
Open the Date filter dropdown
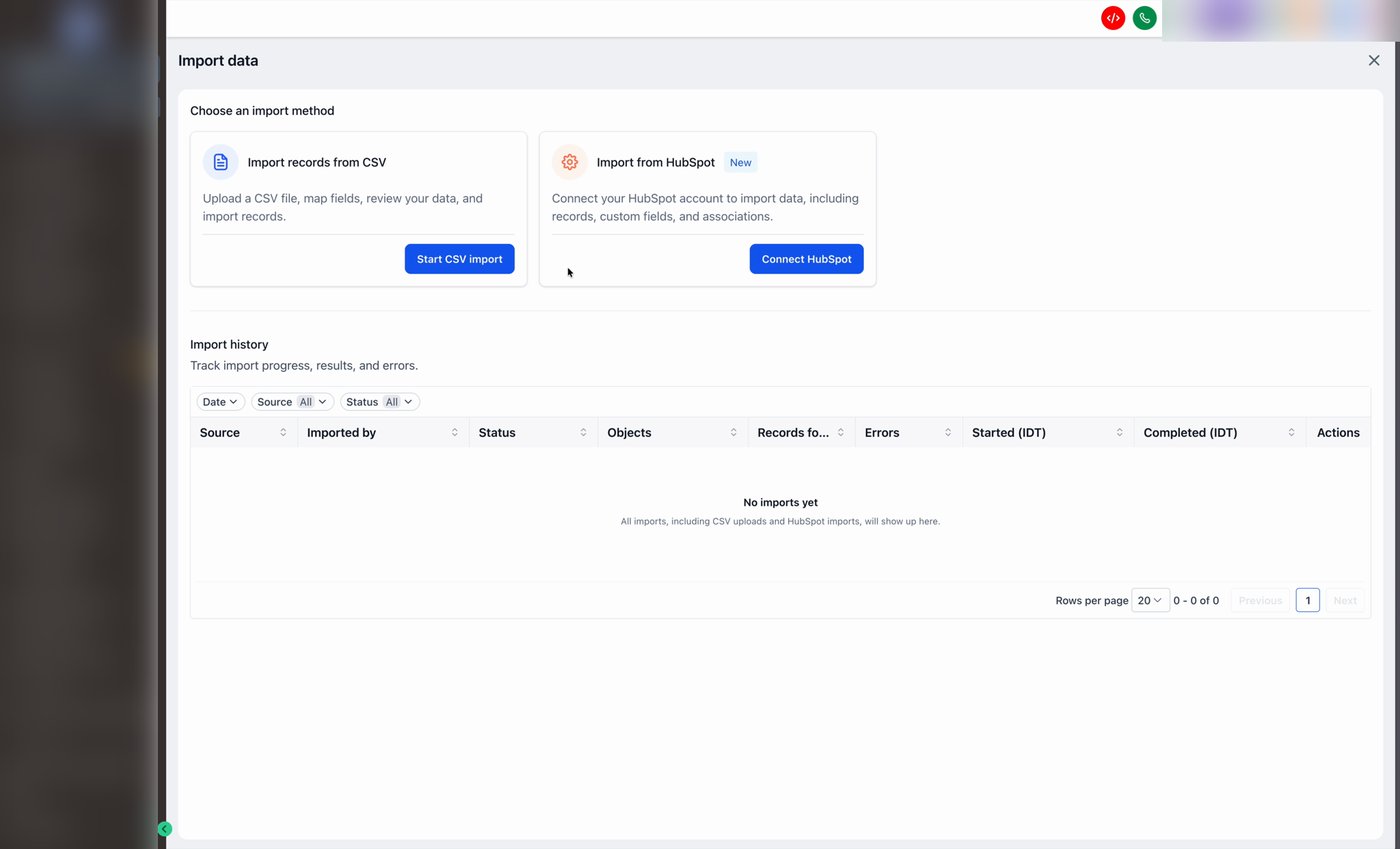pyautogui.click(x=219, y=401)
